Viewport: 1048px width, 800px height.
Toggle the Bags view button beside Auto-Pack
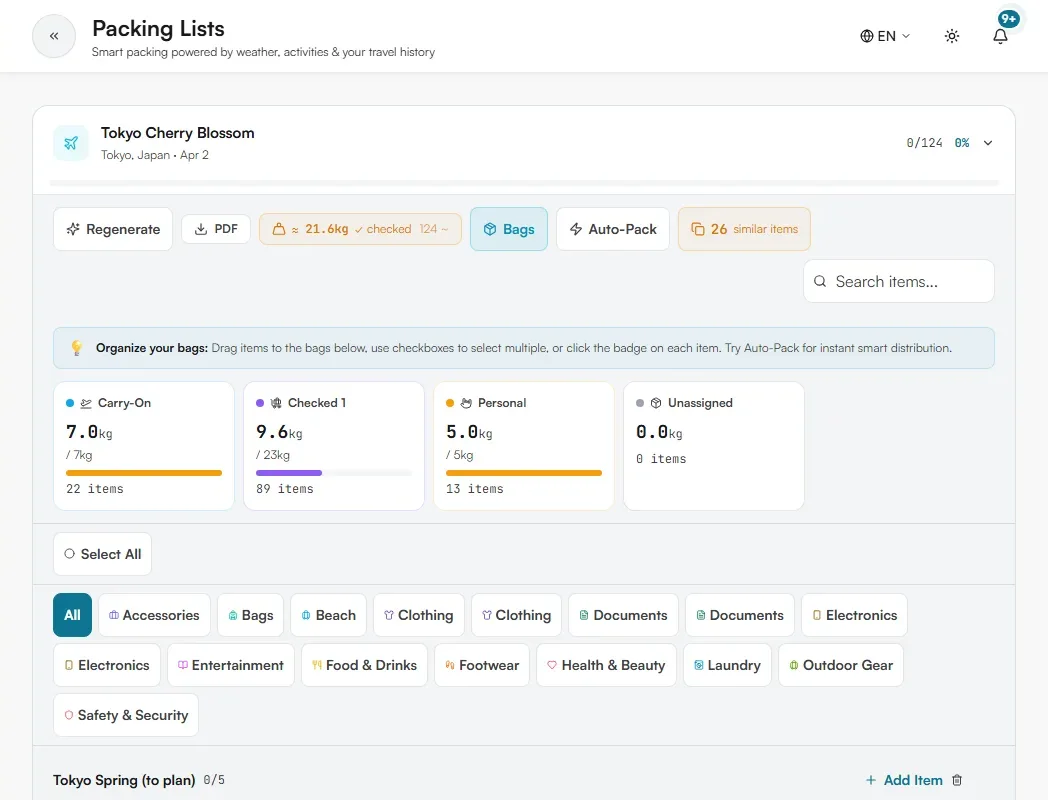[509, 229]
